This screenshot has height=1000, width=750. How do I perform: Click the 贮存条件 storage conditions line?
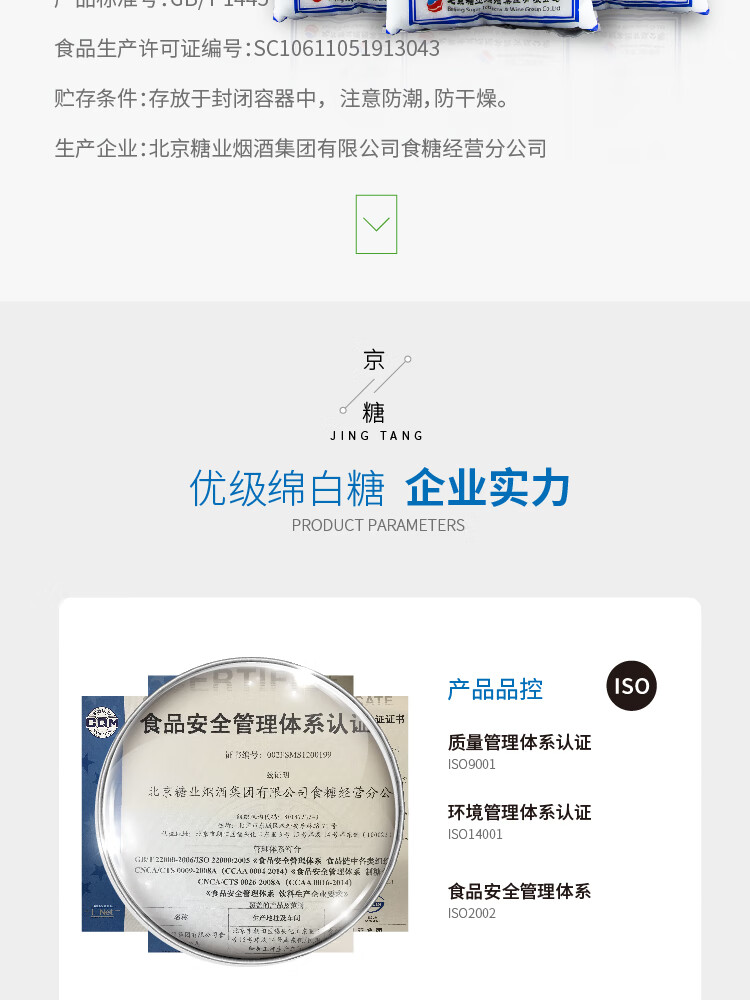click(282, 98)
